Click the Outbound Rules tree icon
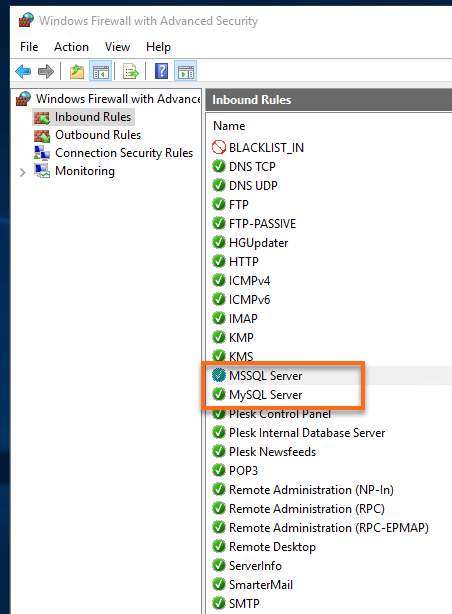The image size is (452, 614). pyautogui.click(x=42, y=135)
